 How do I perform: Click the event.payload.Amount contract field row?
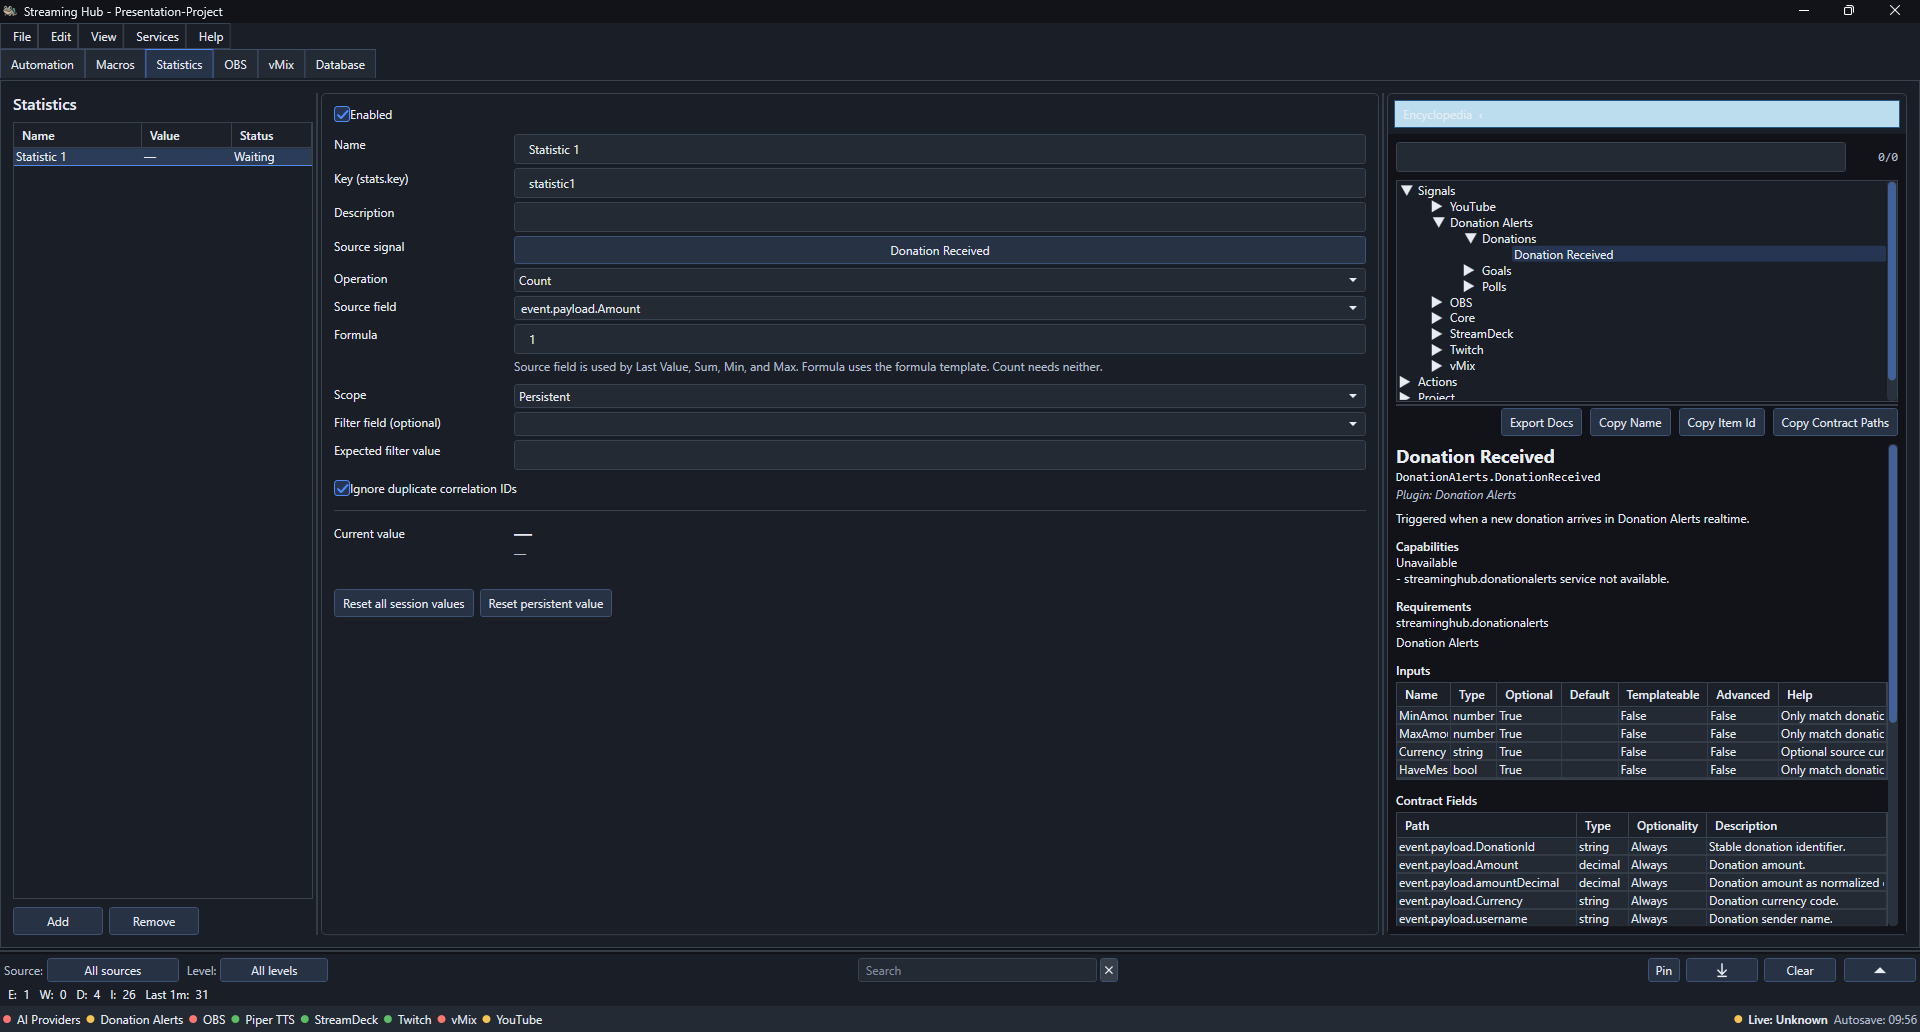tap(1640, 865)
